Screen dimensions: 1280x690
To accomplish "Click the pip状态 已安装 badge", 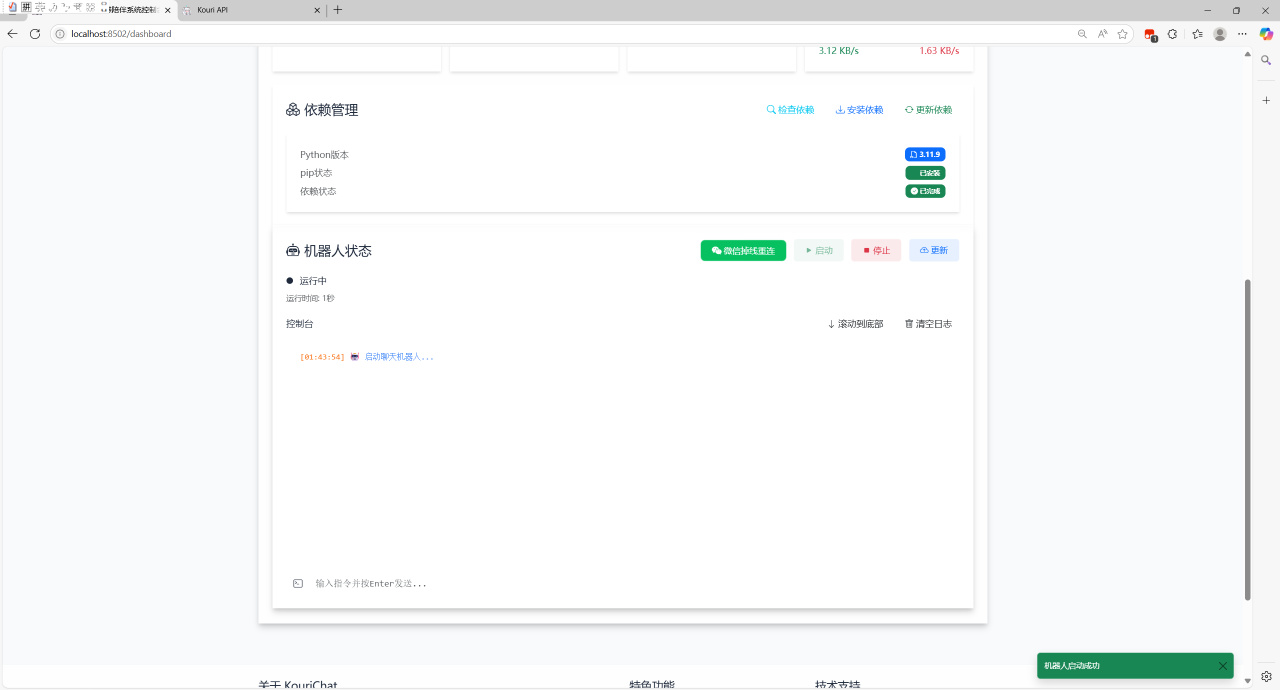I will 925,173.
